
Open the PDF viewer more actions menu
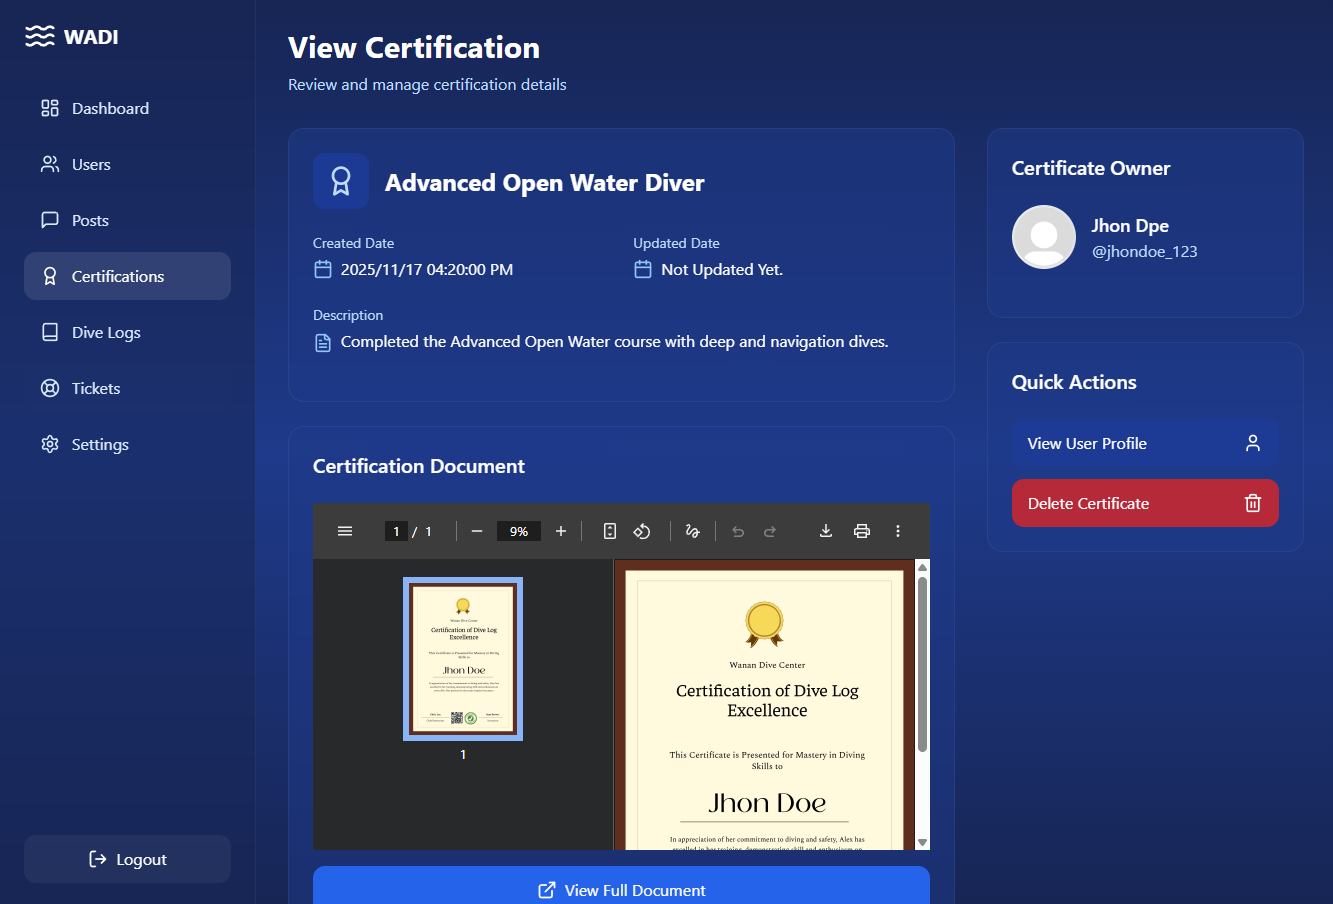click(x=898, y=531)
